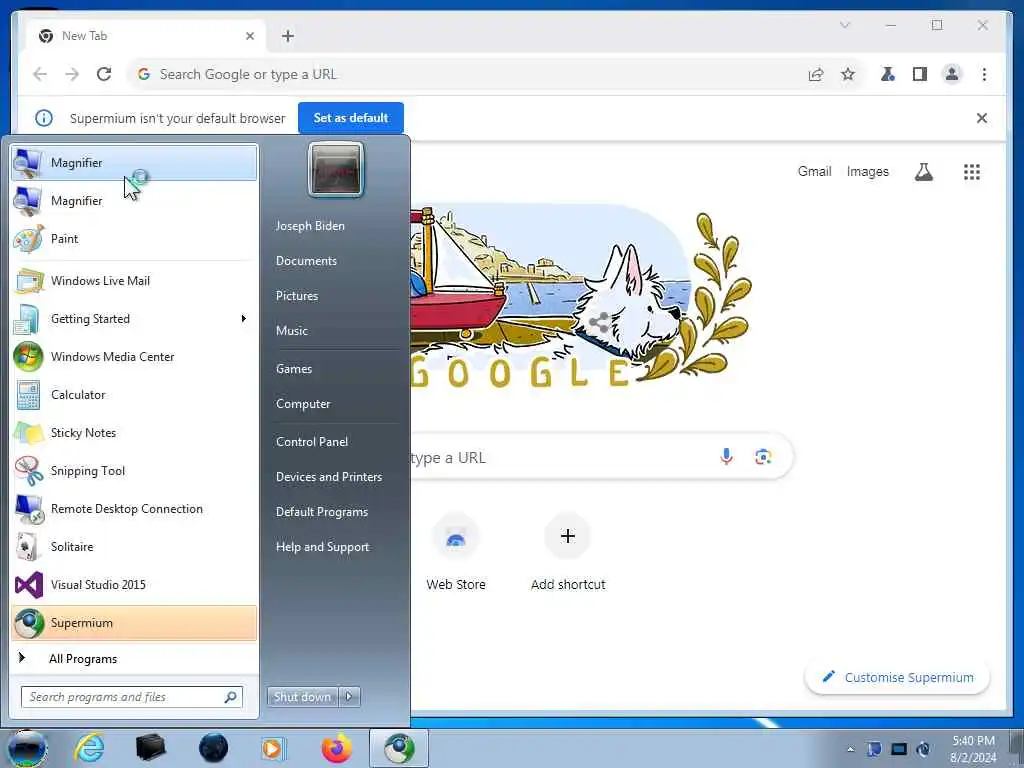This screenshot has height=768, width=1024.
Task: Open Windows Media Player taskbar icon
Action: point(272,748)
